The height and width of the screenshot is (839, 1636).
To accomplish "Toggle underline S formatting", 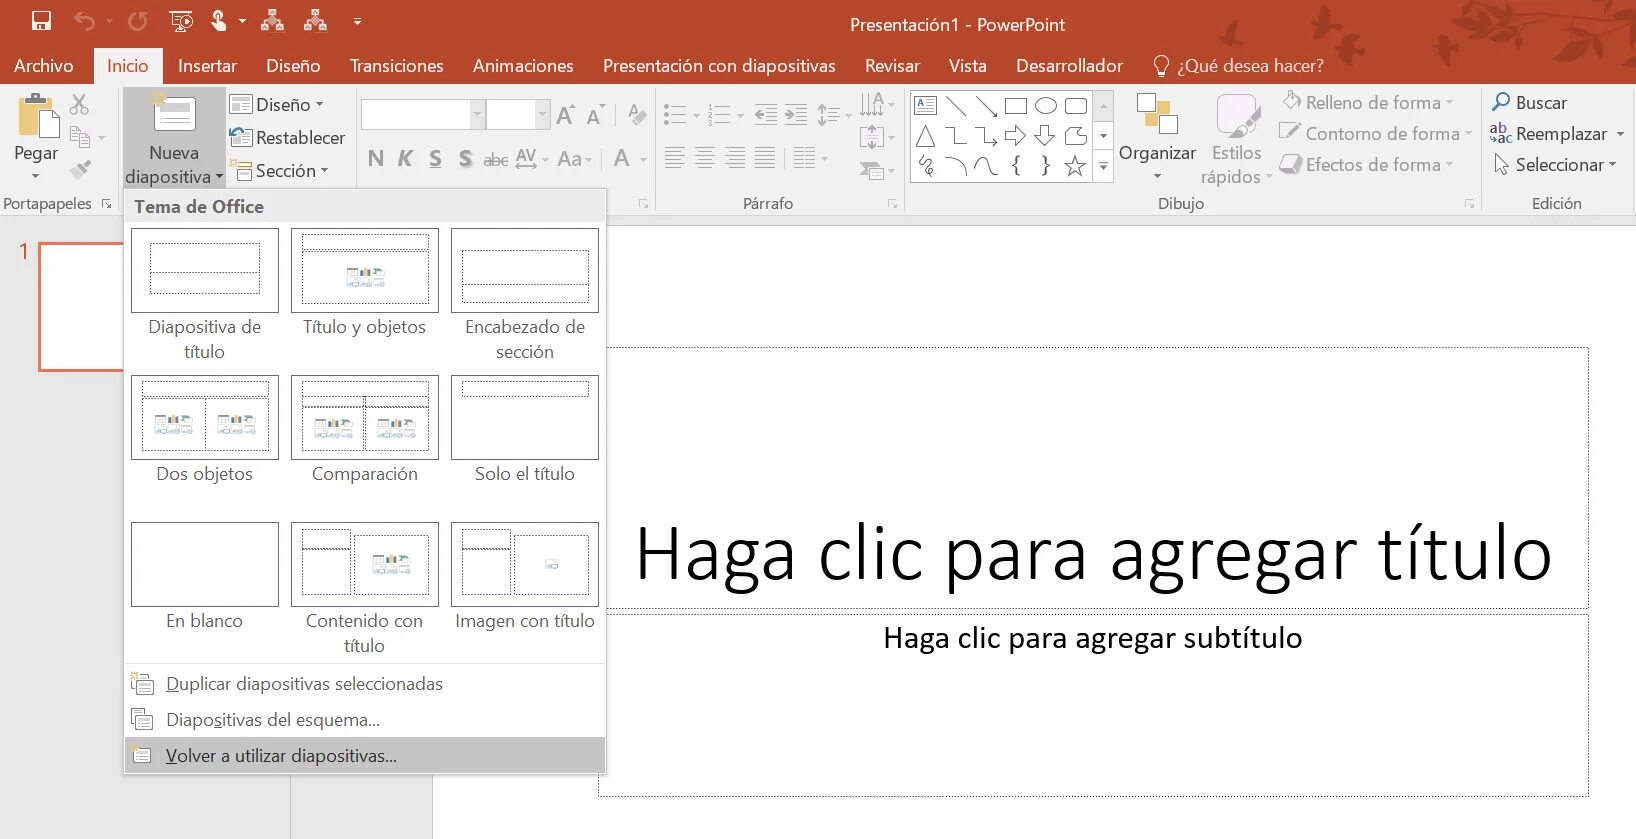I will pyautogui.click(x=435, y=158).
